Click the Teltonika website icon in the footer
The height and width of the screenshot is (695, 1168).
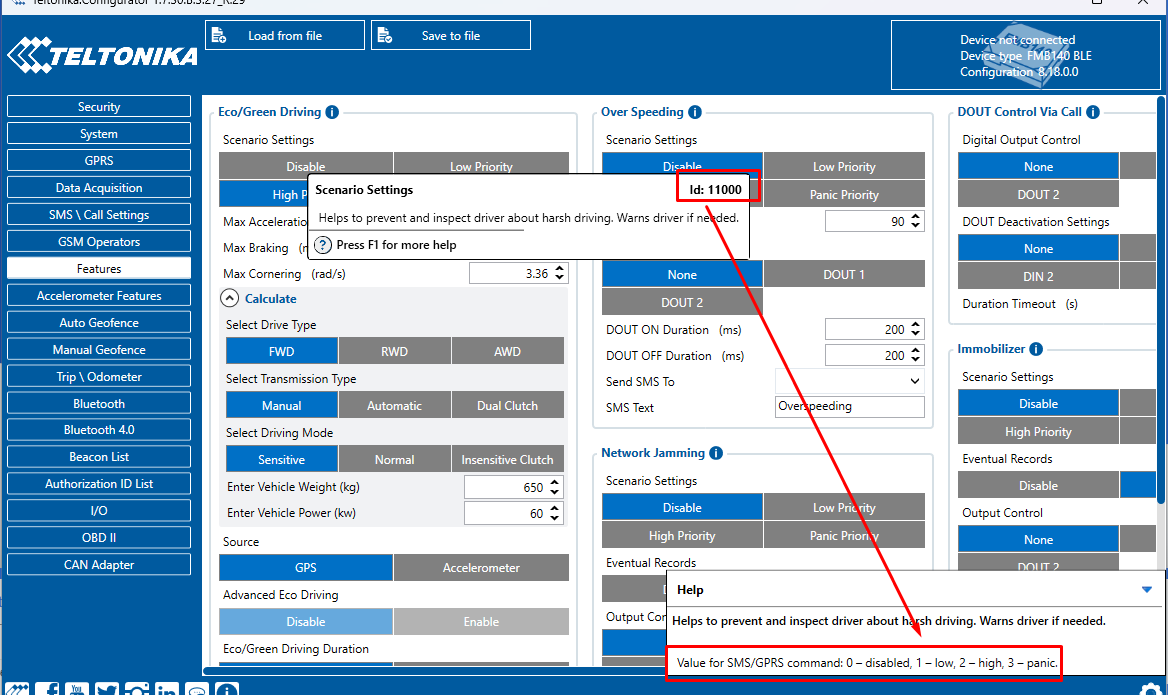pos(17,689)
